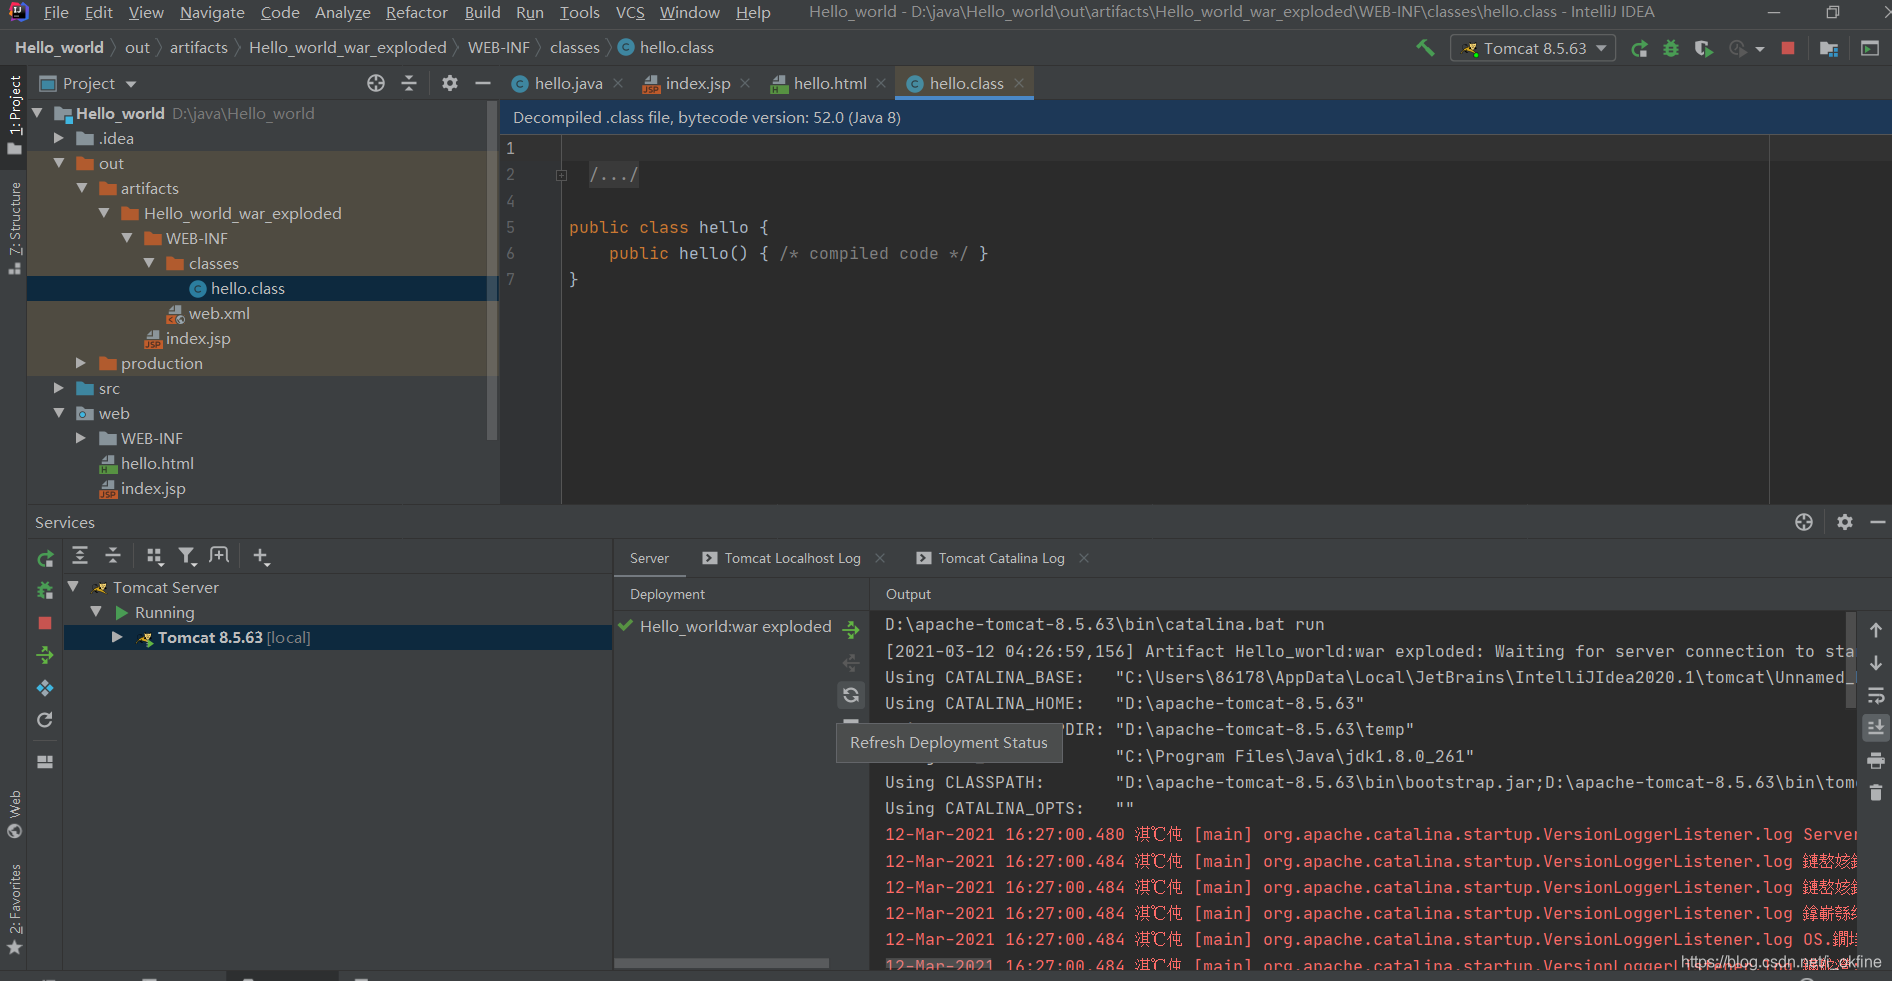Viewport: 1892px width, 981px height.
Task: Open the VCS menu
Action: click(x=630, y=12)
